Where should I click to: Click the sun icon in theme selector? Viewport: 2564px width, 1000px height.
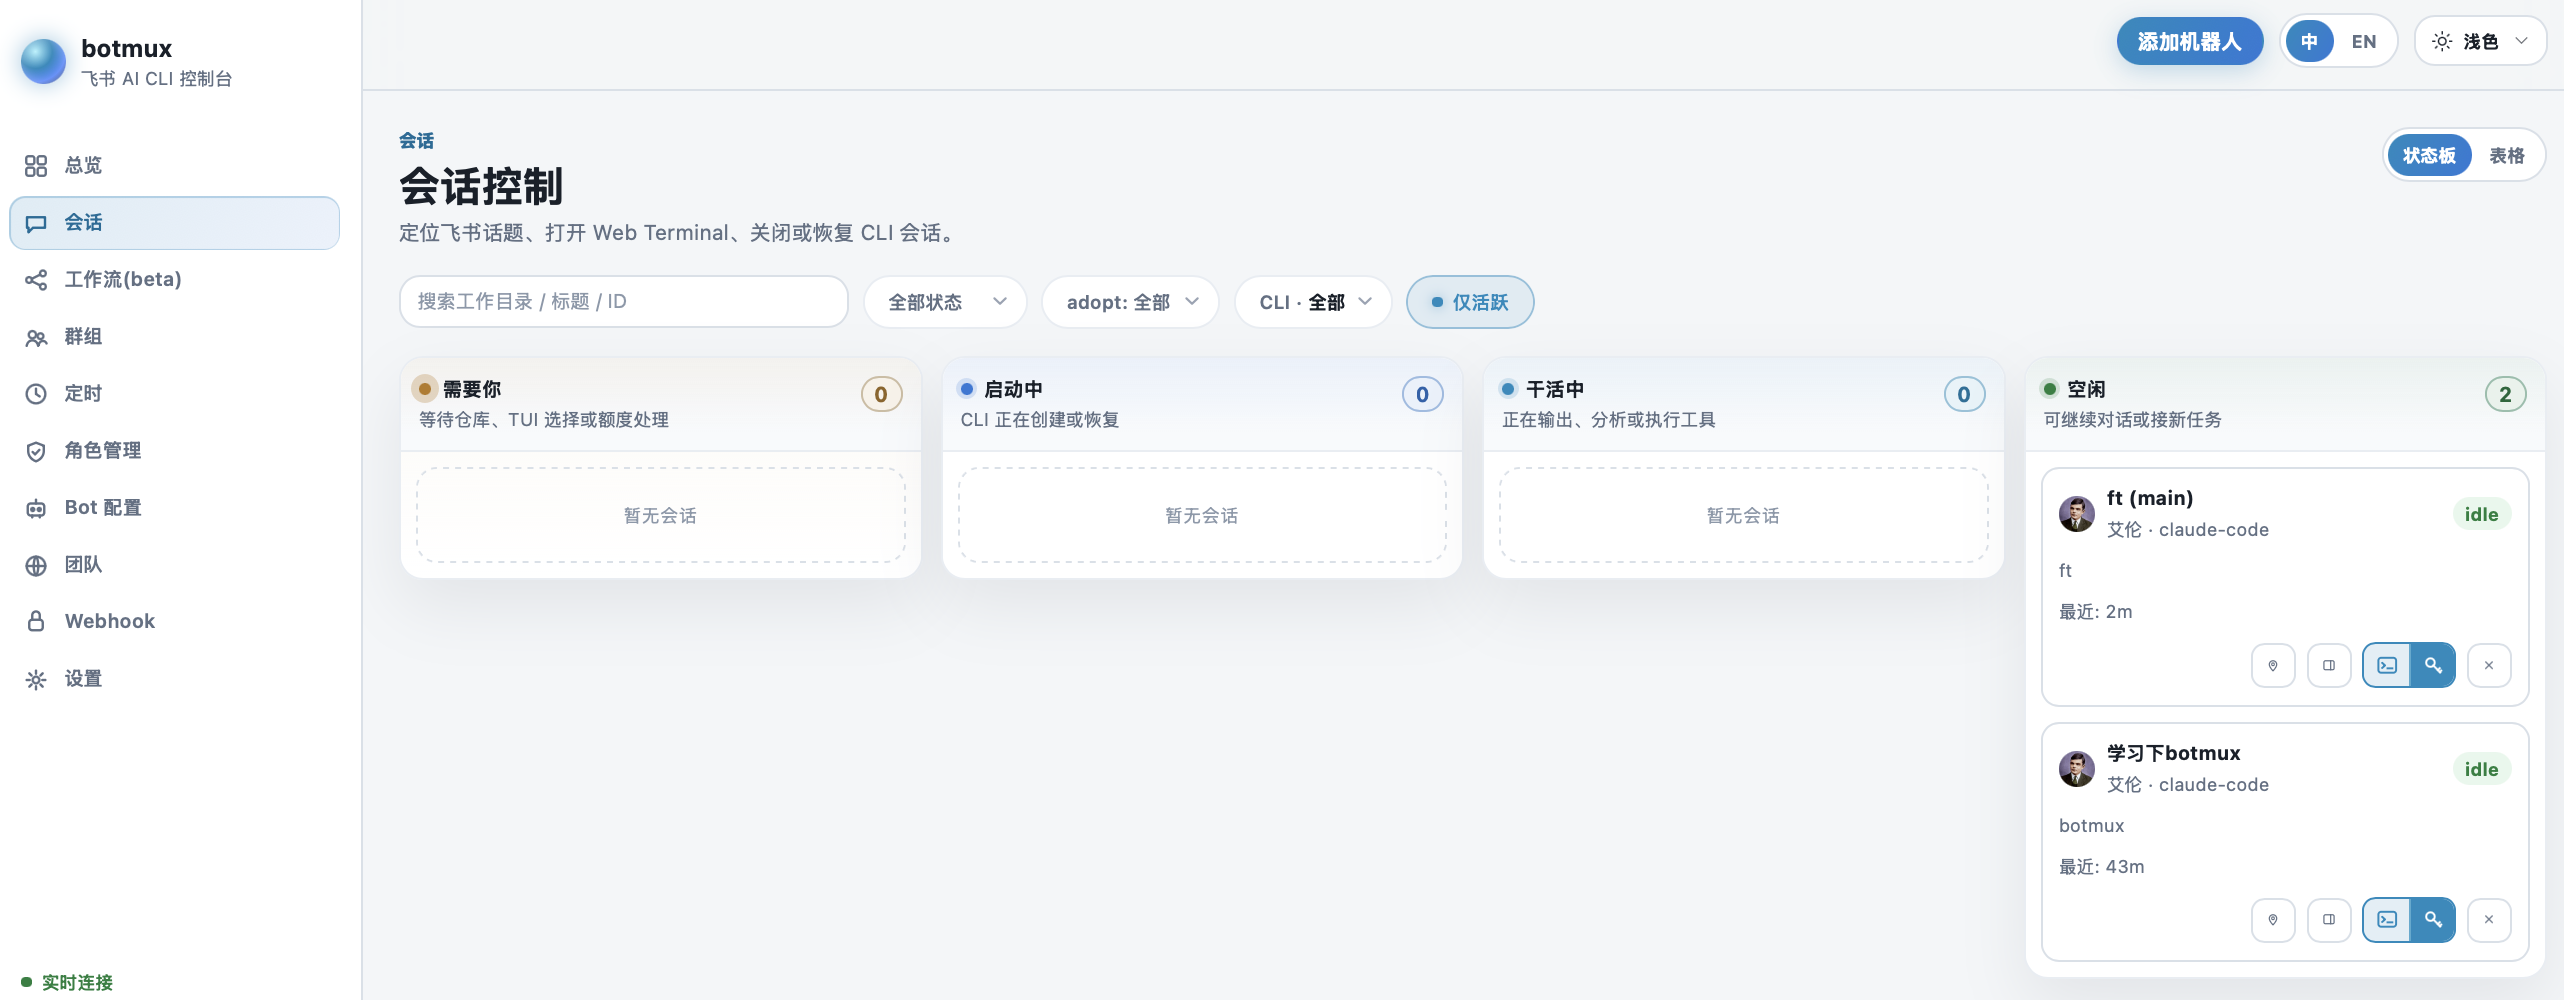pyautogui.click(x=2442, y=41)
